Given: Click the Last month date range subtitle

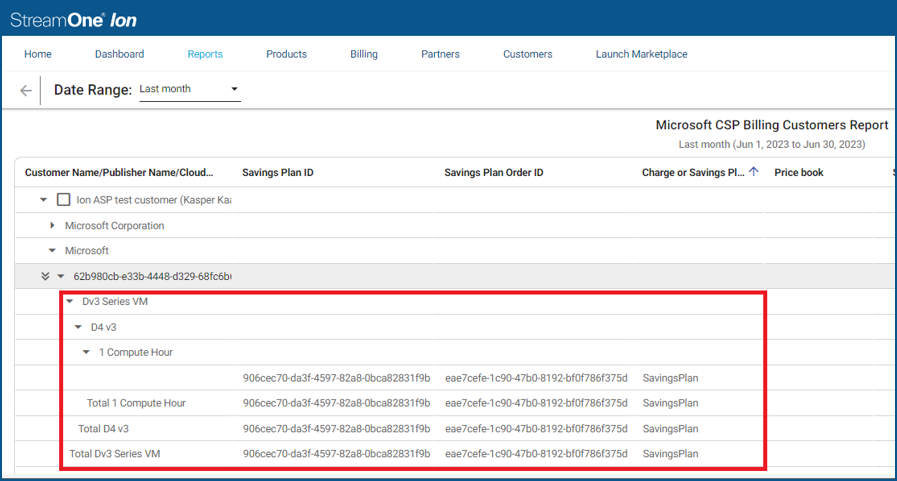Looking at the screenshot, I should tap(772, 144).
